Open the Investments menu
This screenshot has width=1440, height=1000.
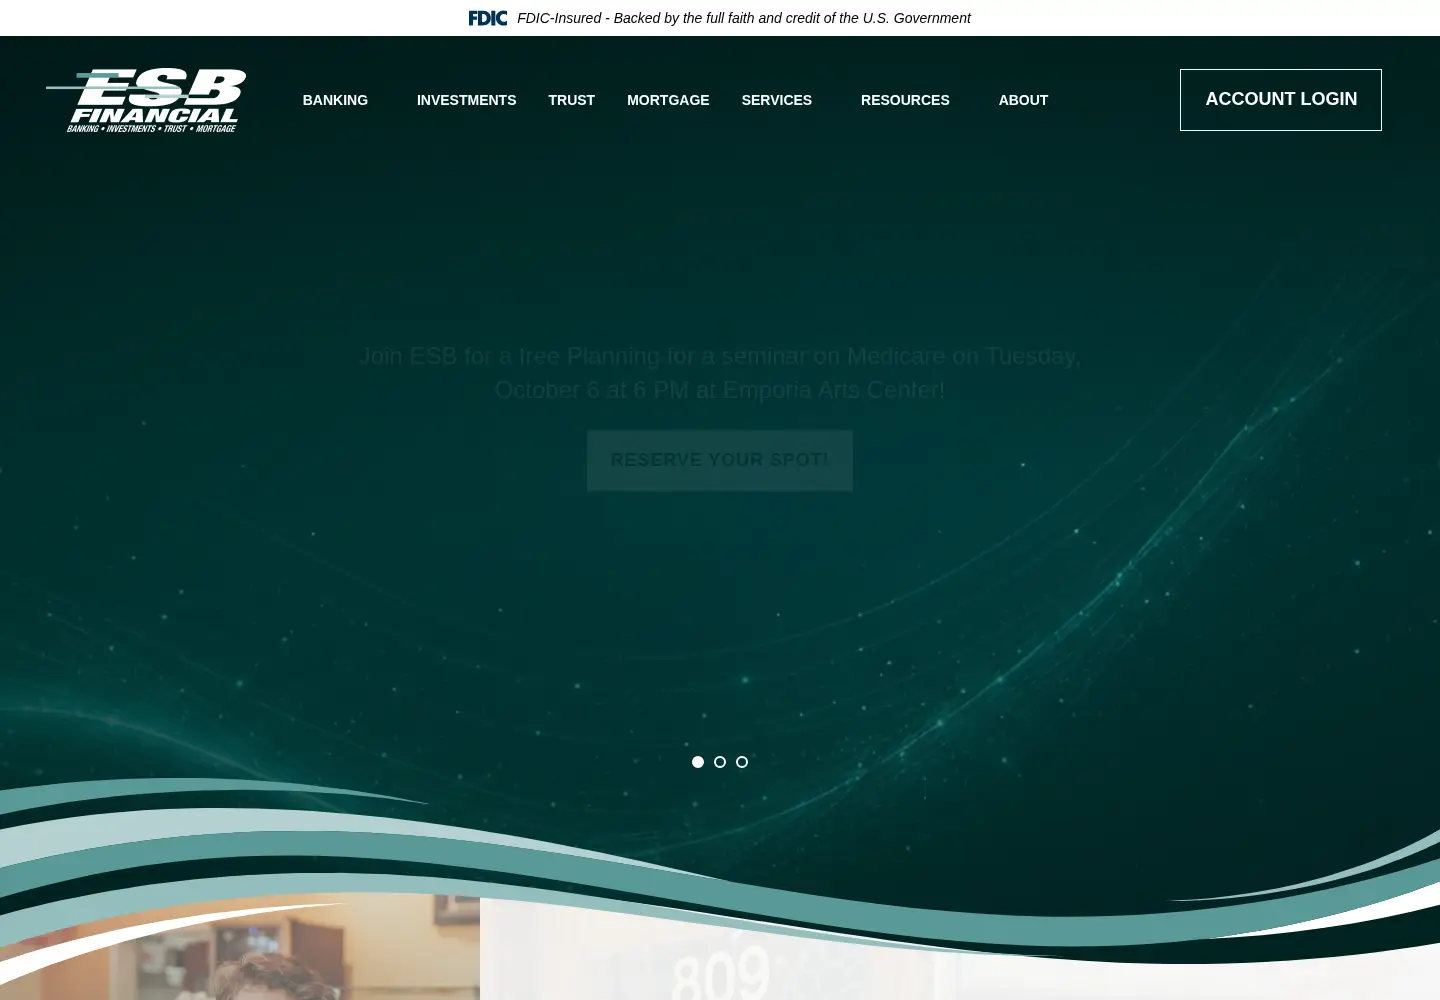466,100
